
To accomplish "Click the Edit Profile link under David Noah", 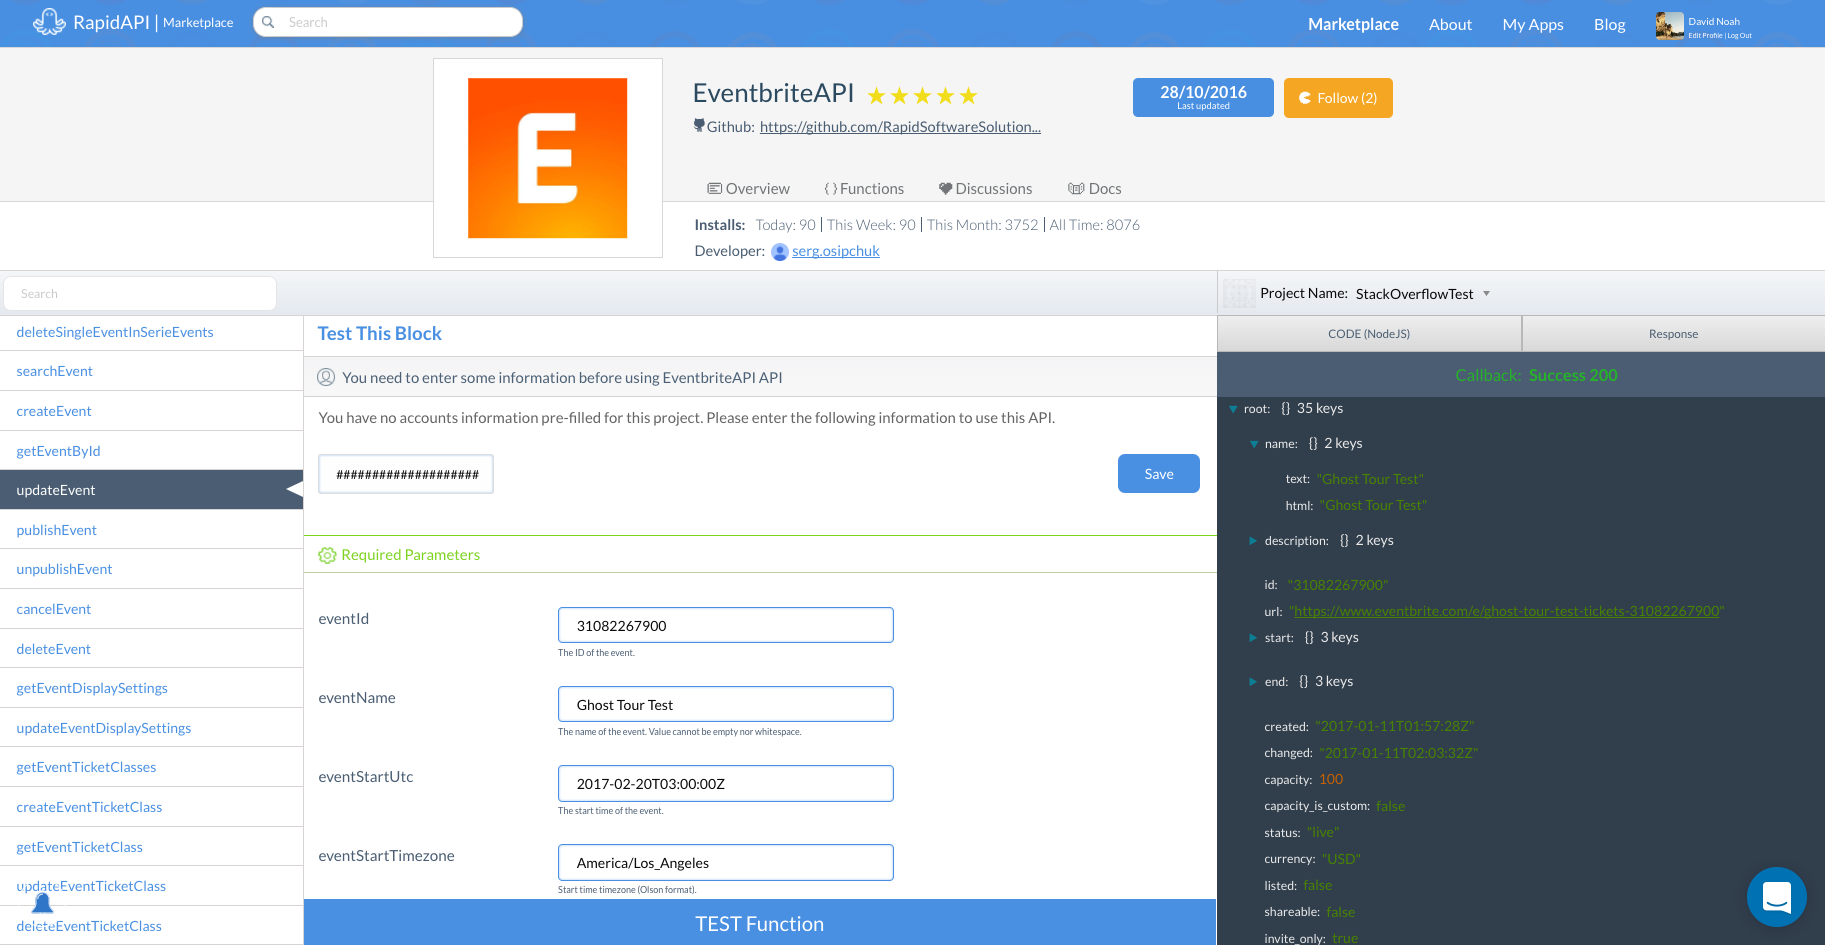I will pyautogui.click(x=1705, y=36).
